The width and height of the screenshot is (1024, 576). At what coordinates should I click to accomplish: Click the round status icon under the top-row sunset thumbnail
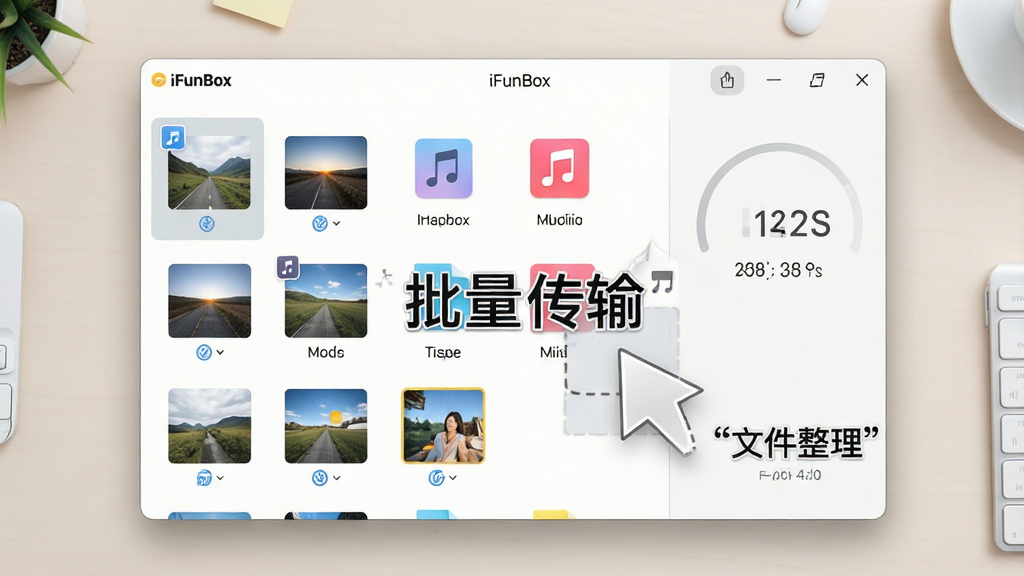coord(319,223)
